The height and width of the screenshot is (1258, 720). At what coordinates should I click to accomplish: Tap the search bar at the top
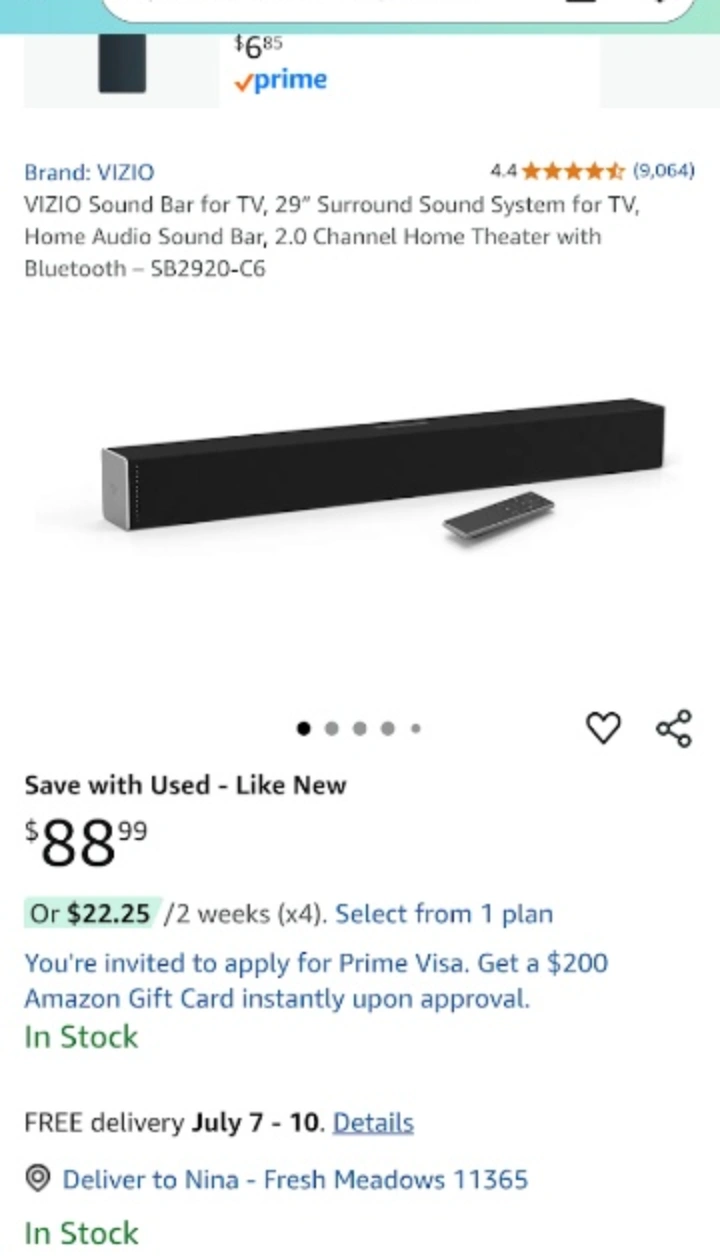[398, 8]
